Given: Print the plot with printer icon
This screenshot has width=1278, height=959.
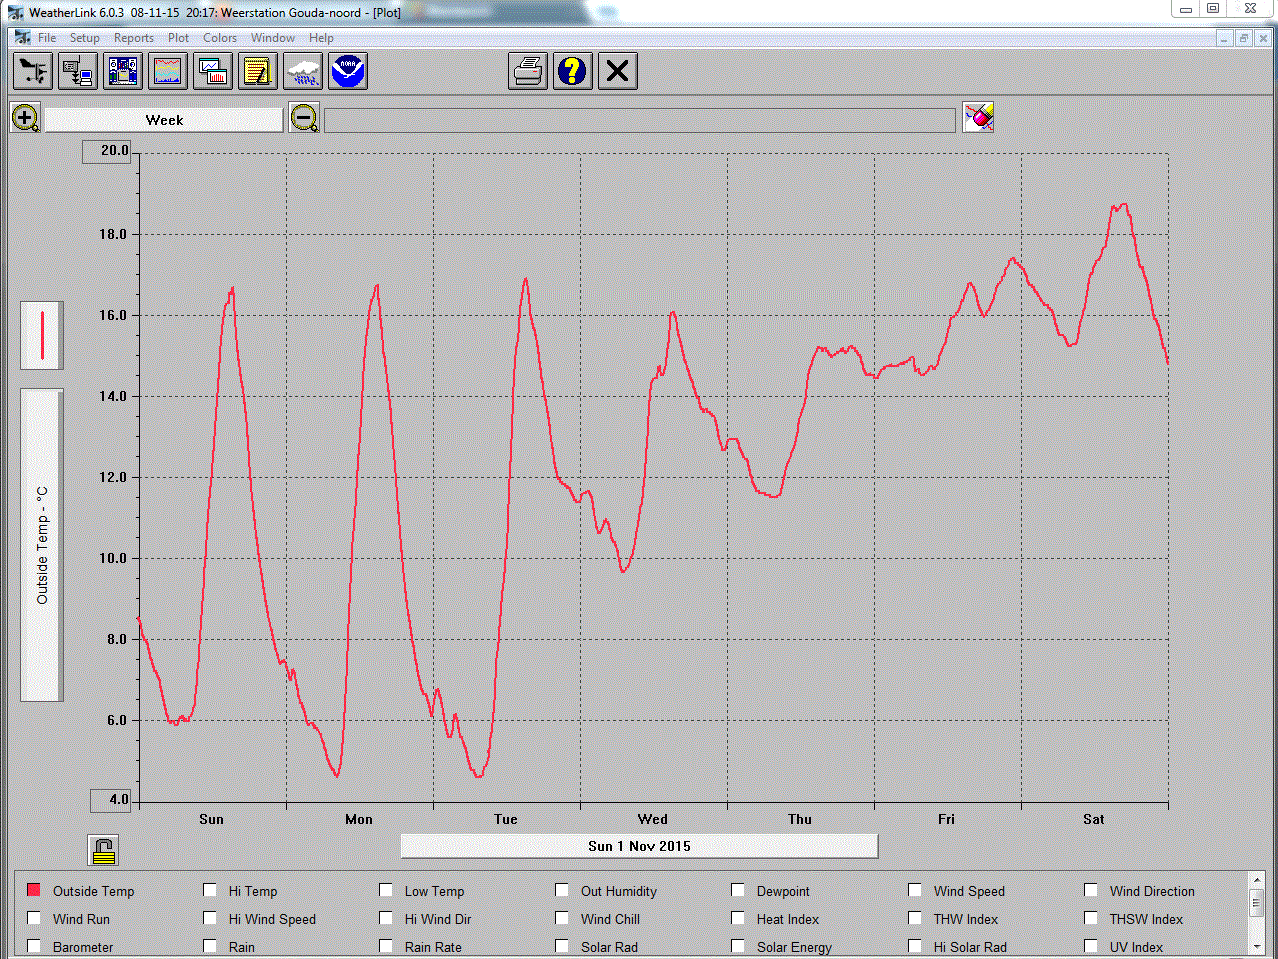Looking at the screenshot, I should pyautogui.click(x=528, y=71).
